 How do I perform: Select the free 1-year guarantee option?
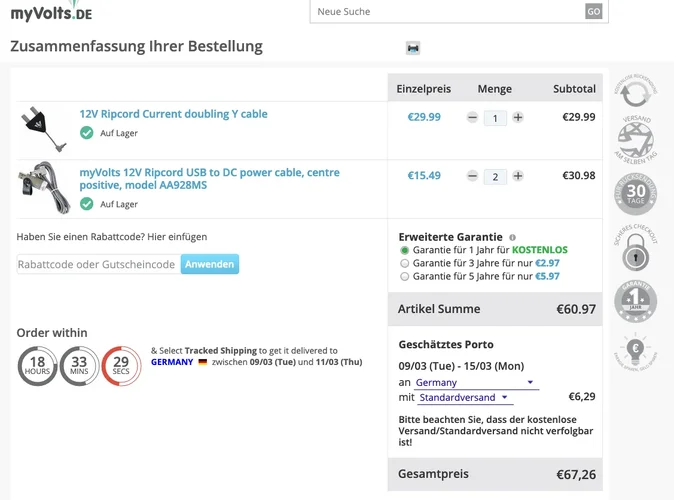point(404,250)
